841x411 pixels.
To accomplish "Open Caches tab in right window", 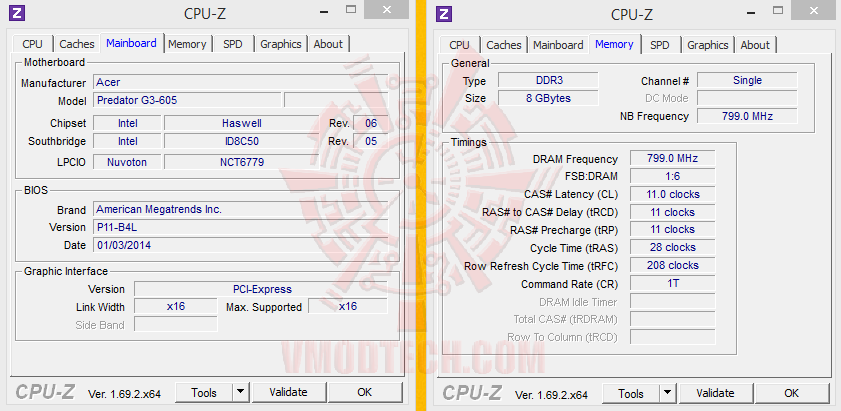I will point(504,45).
